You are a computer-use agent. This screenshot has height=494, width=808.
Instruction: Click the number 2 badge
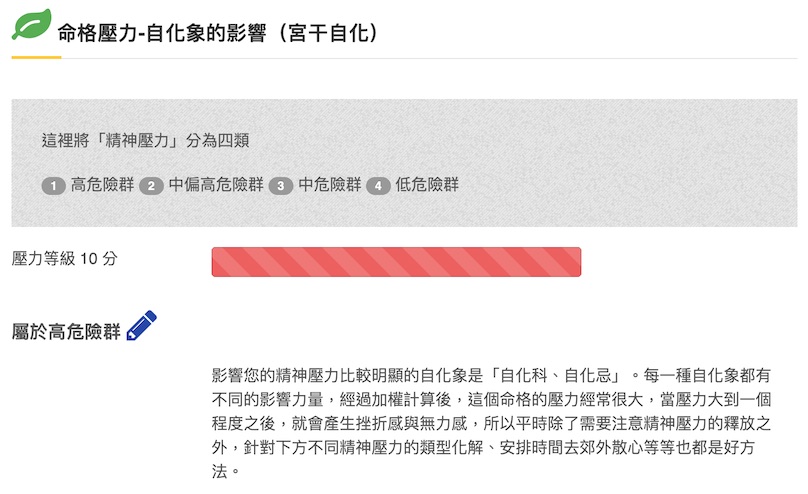[151, 185]
